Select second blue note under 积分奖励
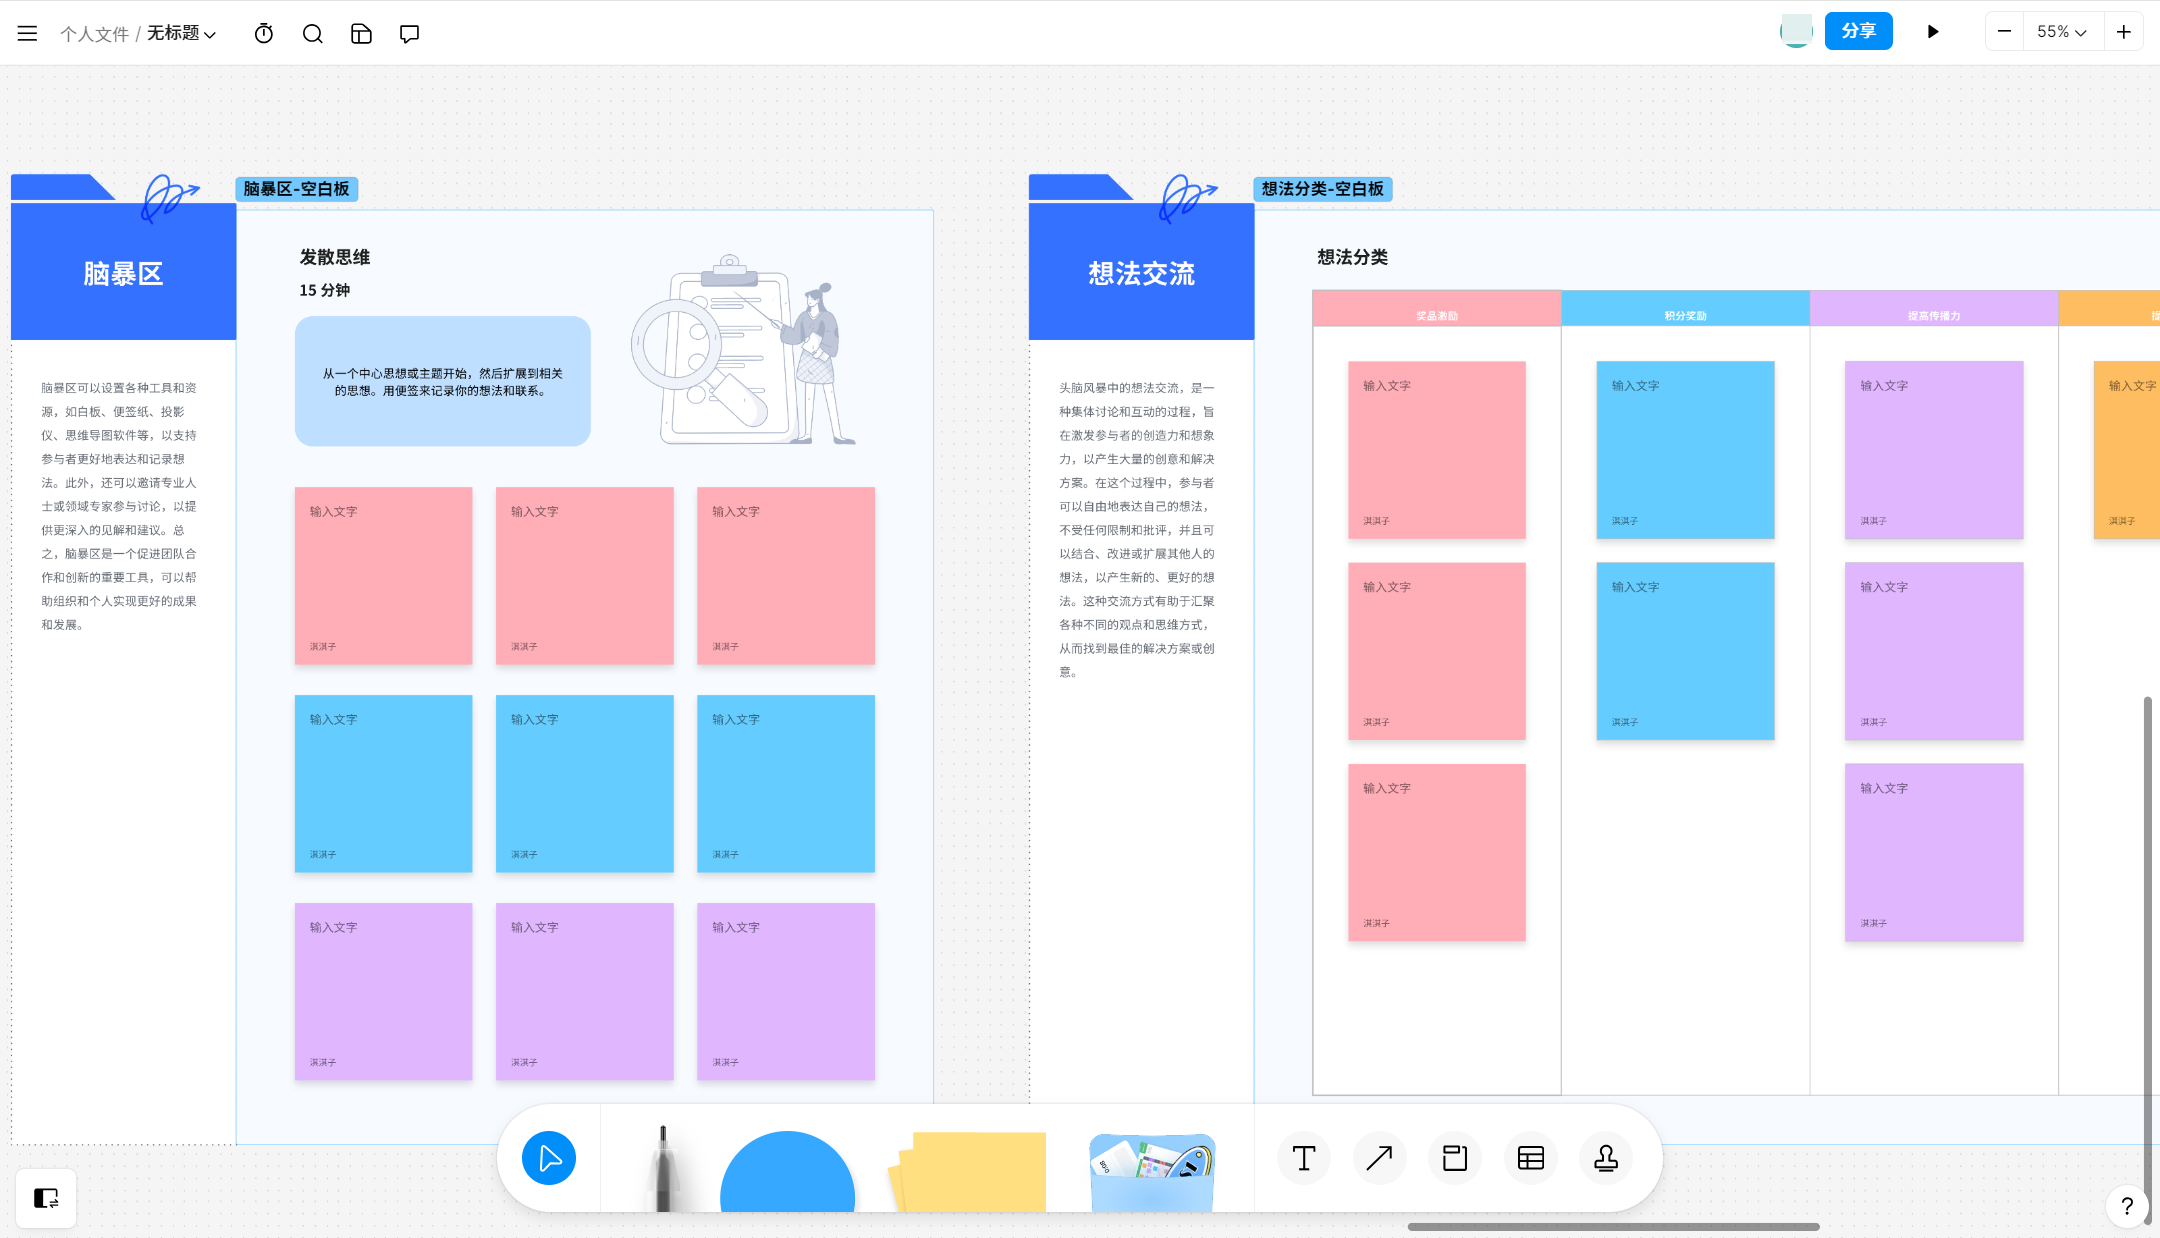 pyautogui.click(x=1685, y=651)
